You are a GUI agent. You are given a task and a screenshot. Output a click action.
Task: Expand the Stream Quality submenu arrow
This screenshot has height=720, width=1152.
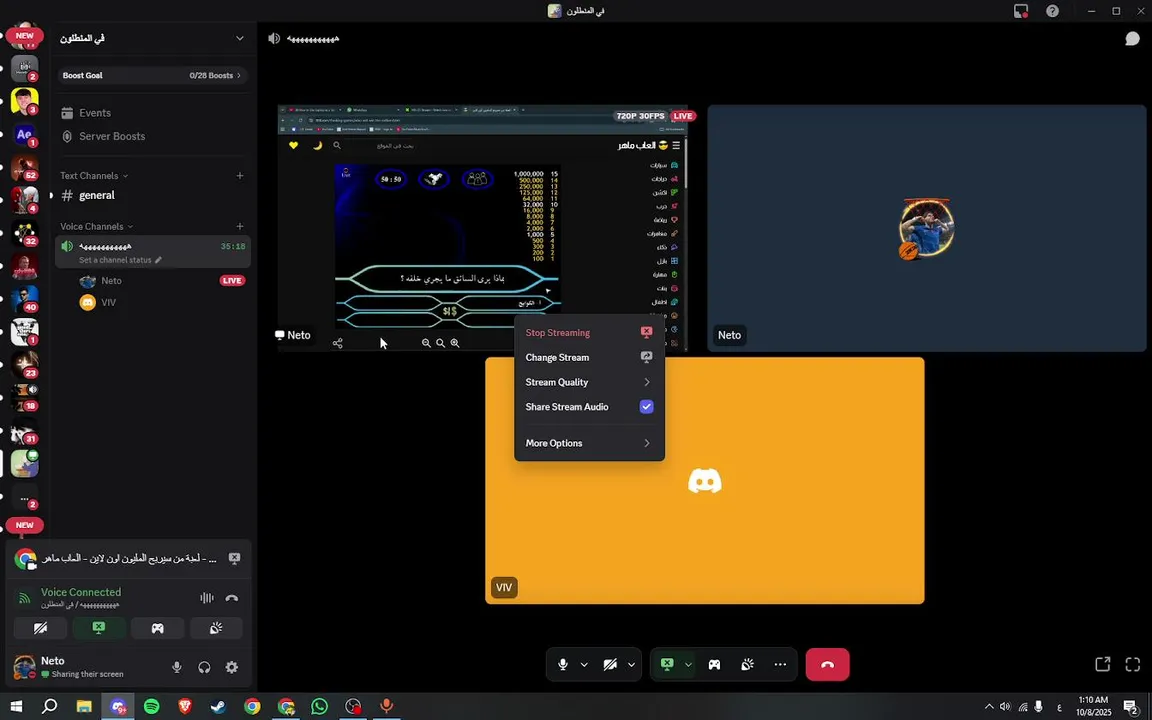click(647, 382)
